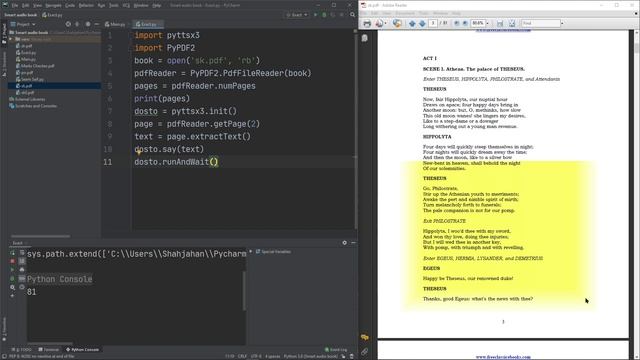Click the fit-width save/scroll icon in Adobe Reader
The image size is (640, 360).
pyautogui.click(x=500, y=23)
